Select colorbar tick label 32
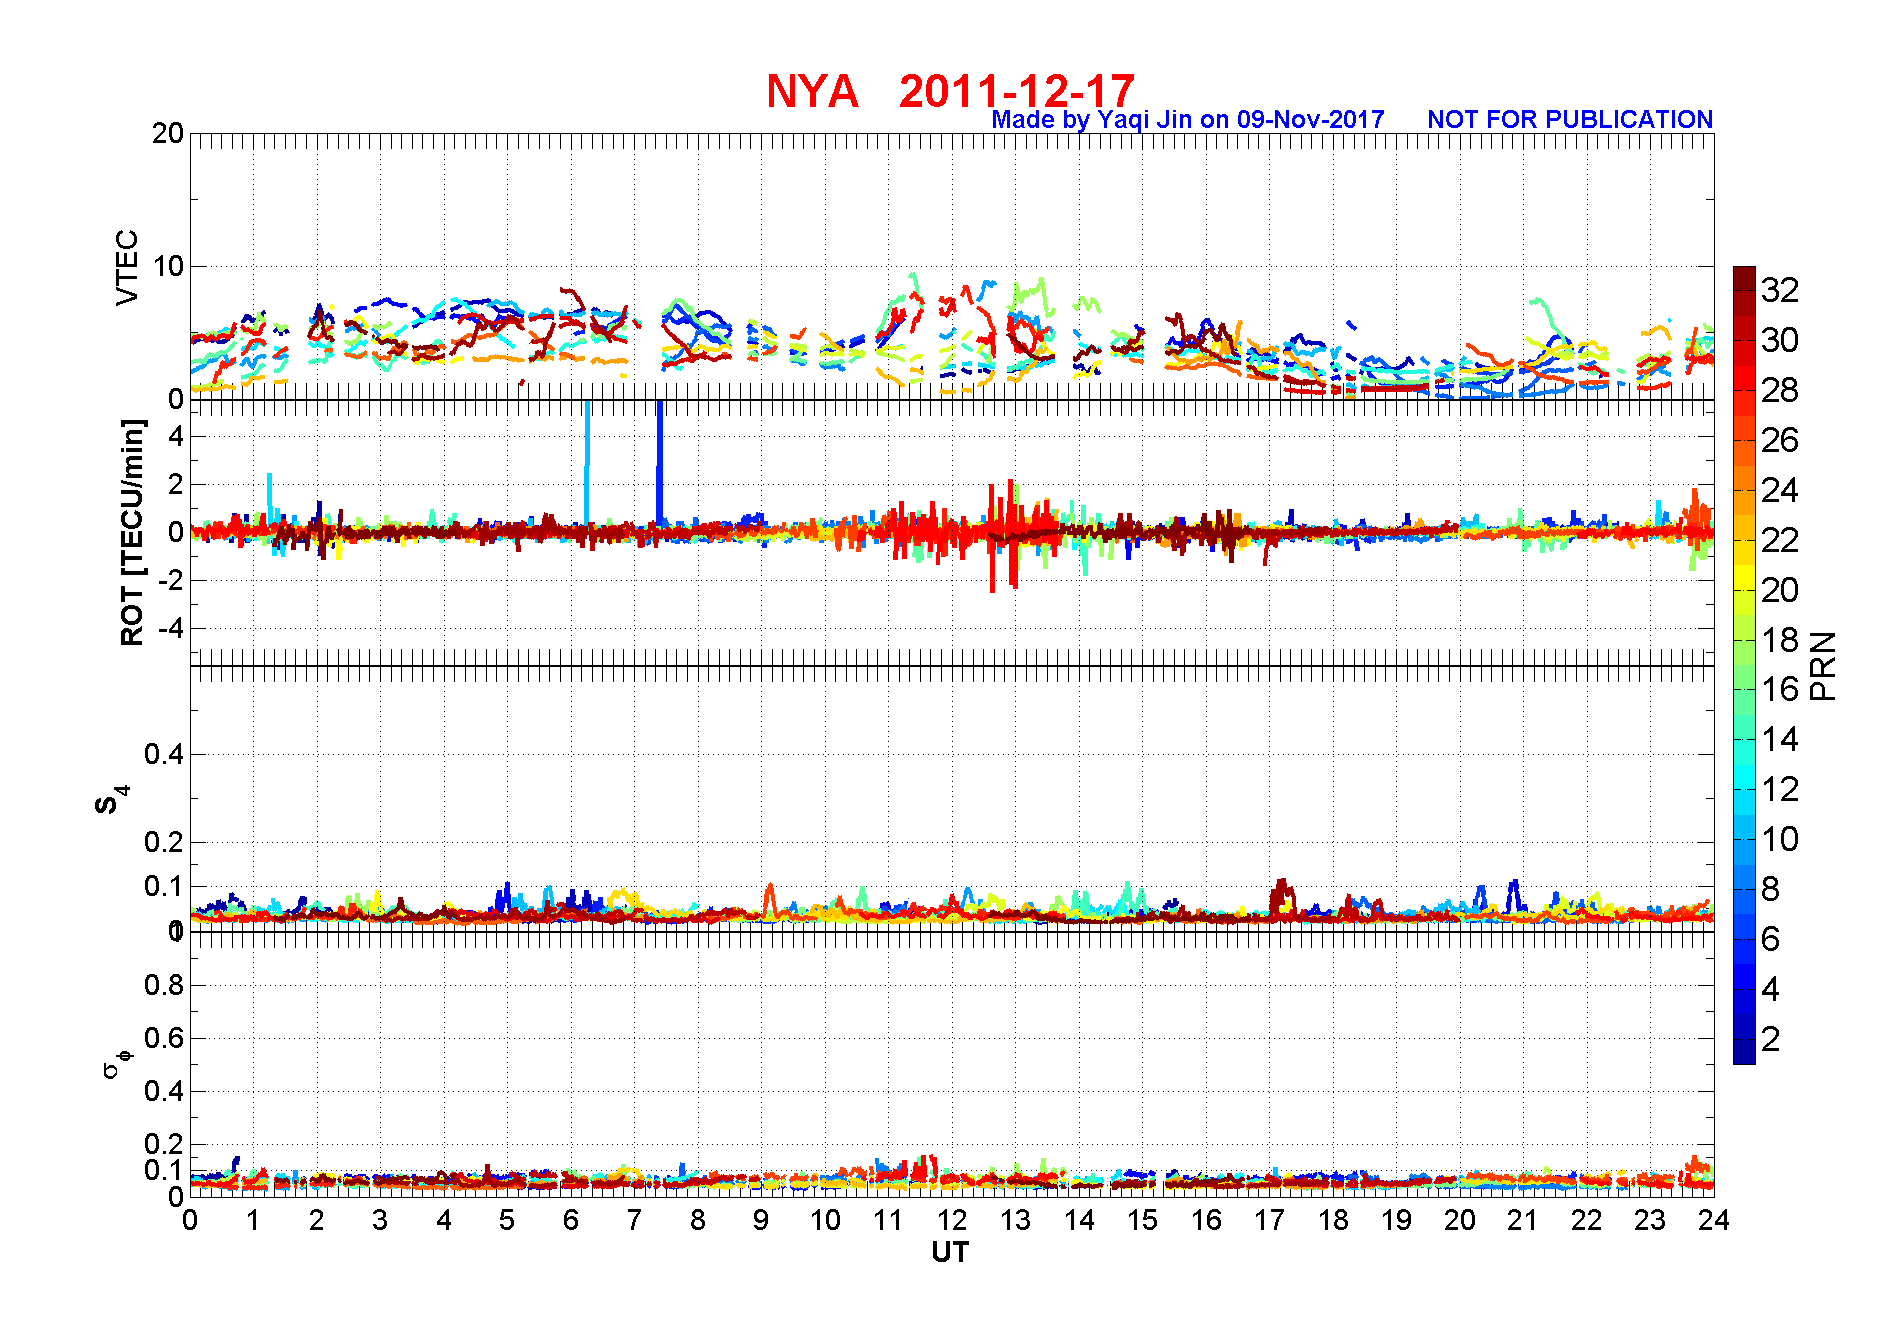Viewport: 1904px width, 1330px height. 1780,290
